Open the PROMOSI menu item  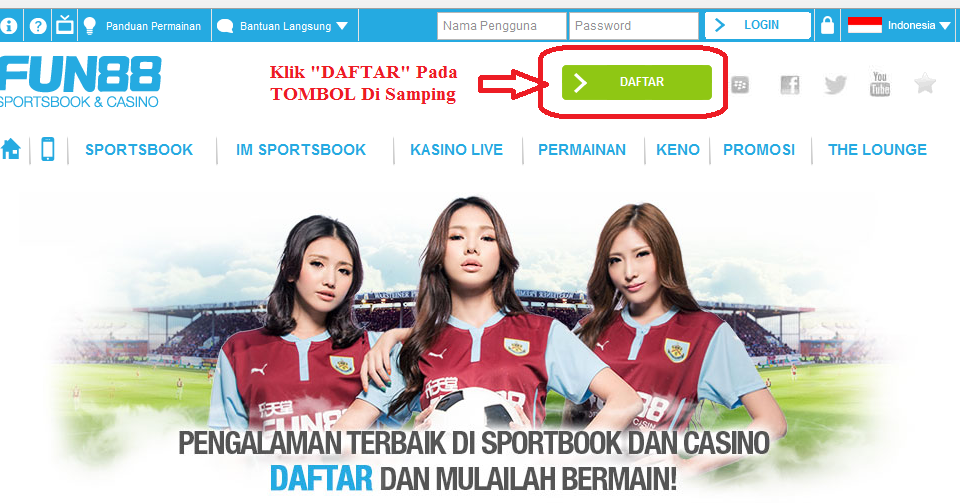[759, 149]
